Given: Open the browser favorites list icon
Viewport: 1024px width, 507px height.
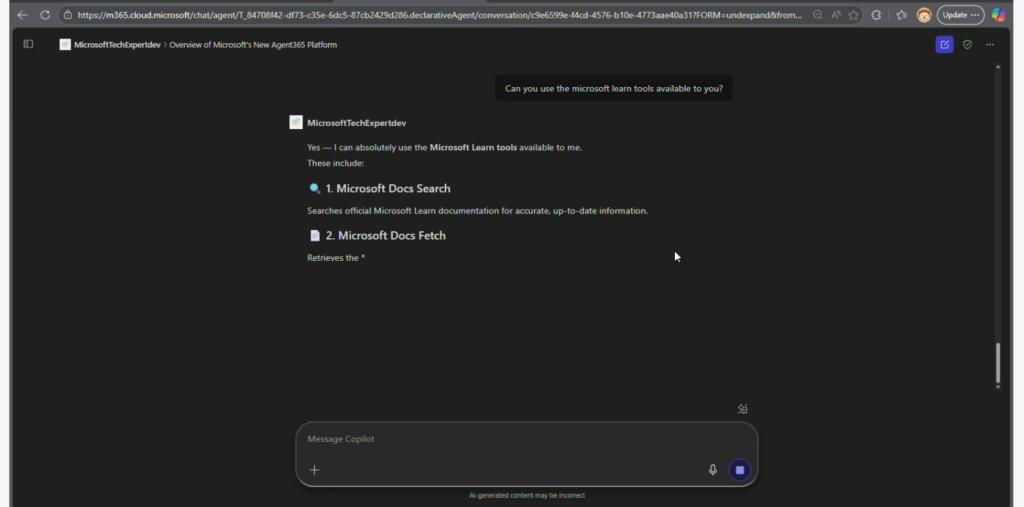Looking at the screenshot, I should (901, 15).
